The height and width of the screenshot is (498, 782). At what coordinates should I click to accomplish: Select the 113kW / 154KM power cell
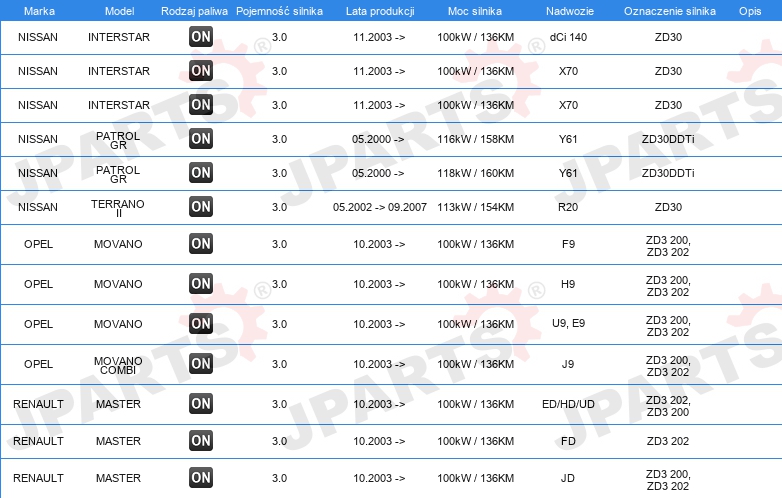(475, 207)
